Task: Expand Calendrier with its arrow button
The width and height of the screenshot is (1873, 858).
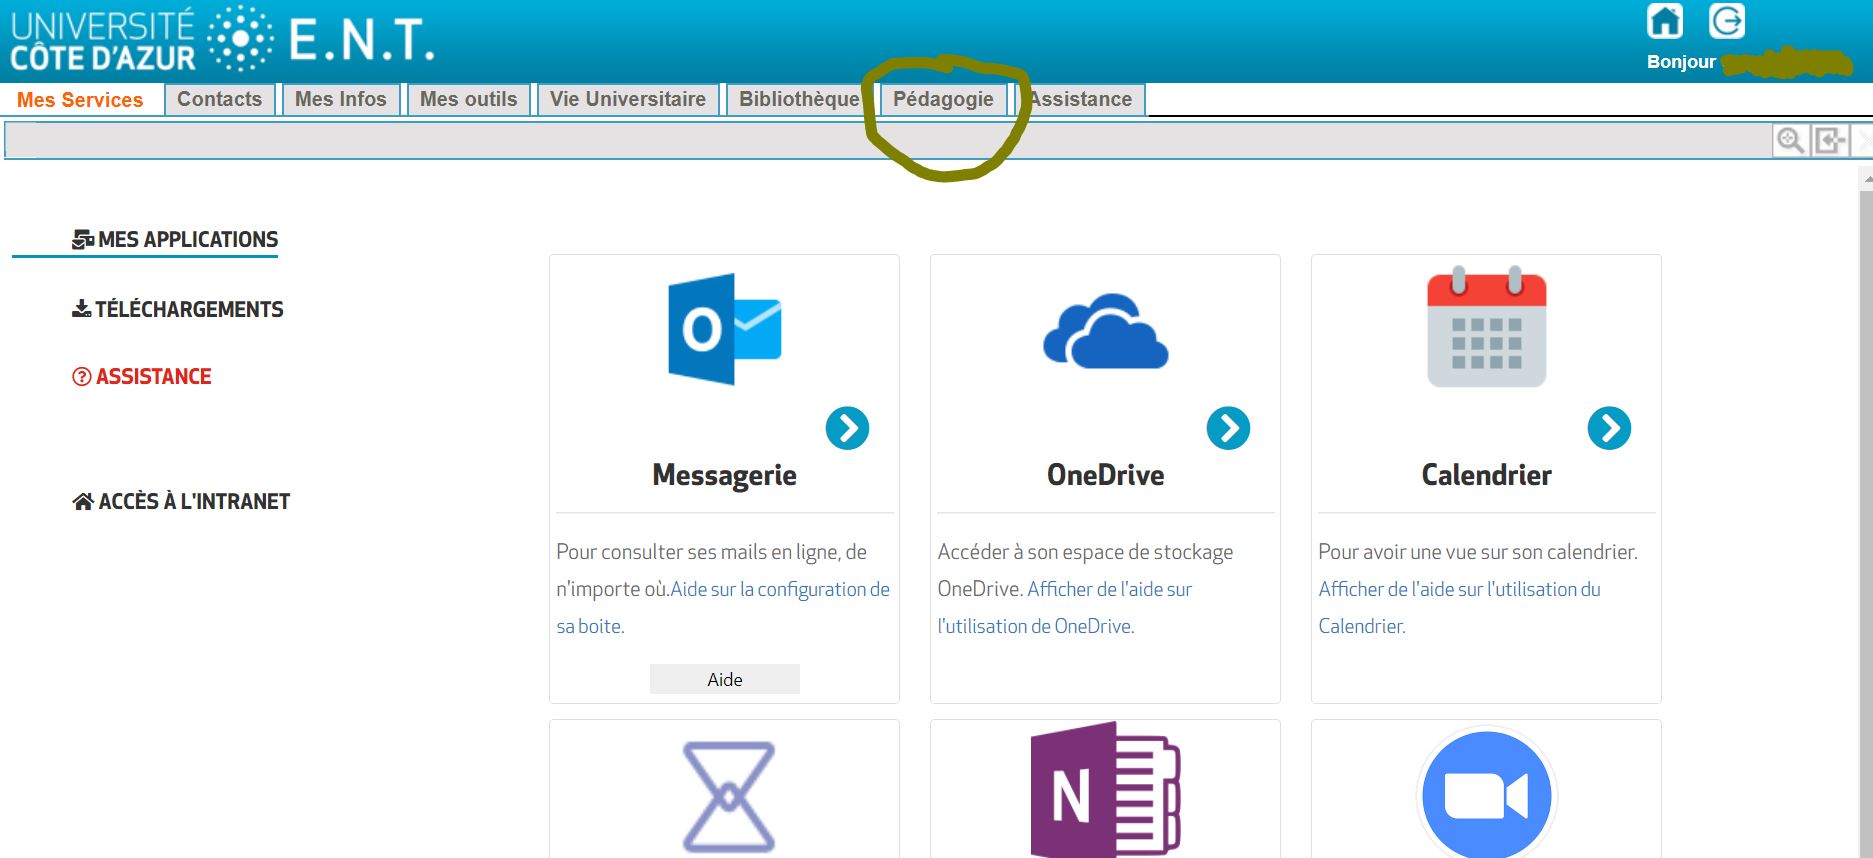Action: pos(1609,428)
